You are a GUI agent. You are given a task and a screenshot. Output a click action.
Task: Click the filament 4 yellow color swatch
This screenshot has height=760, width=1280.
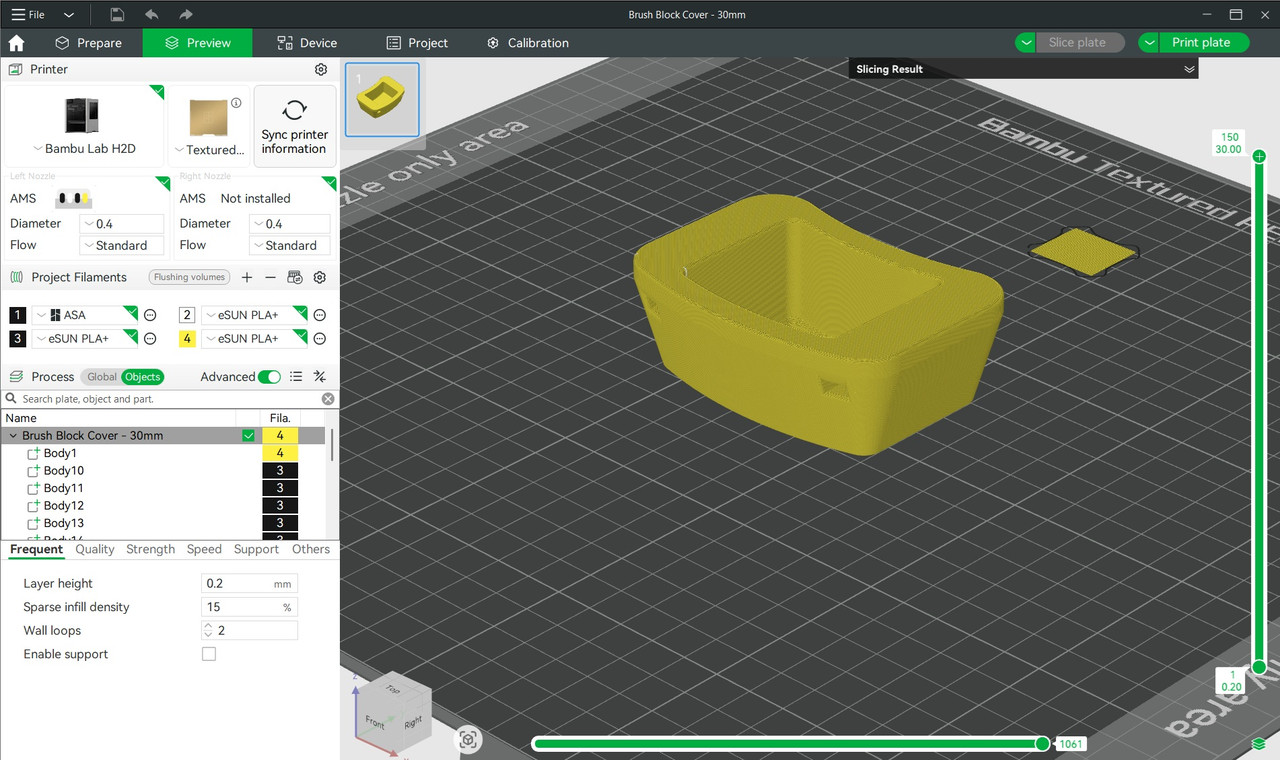point(187,339)
